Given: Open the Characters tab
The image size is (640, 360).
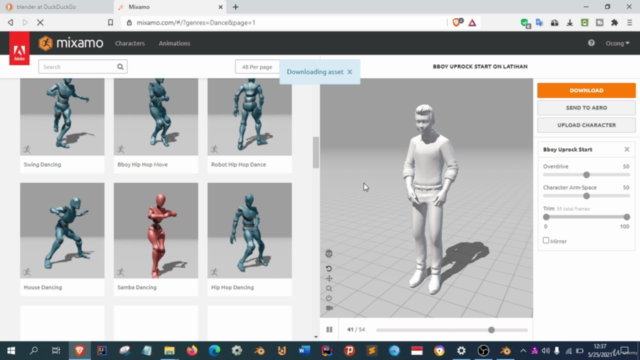Looking at the screenshot, I should pos(130,43).
